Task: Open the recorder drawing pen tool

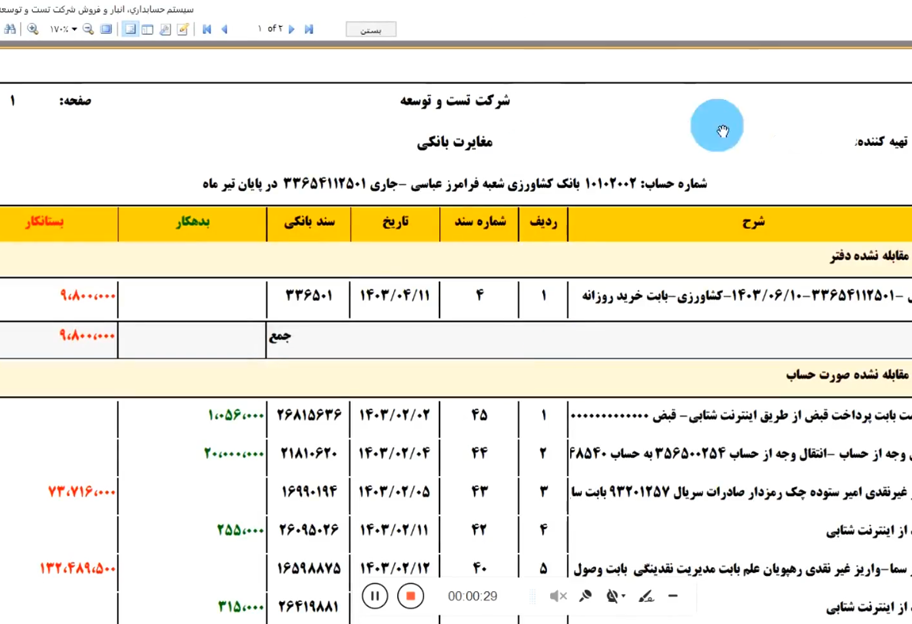Action: (646, 596)
